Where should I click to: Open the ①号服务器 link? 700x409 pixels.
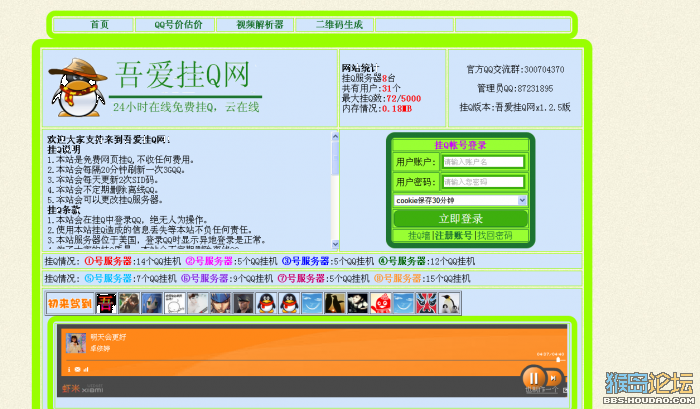pos(108,261)
